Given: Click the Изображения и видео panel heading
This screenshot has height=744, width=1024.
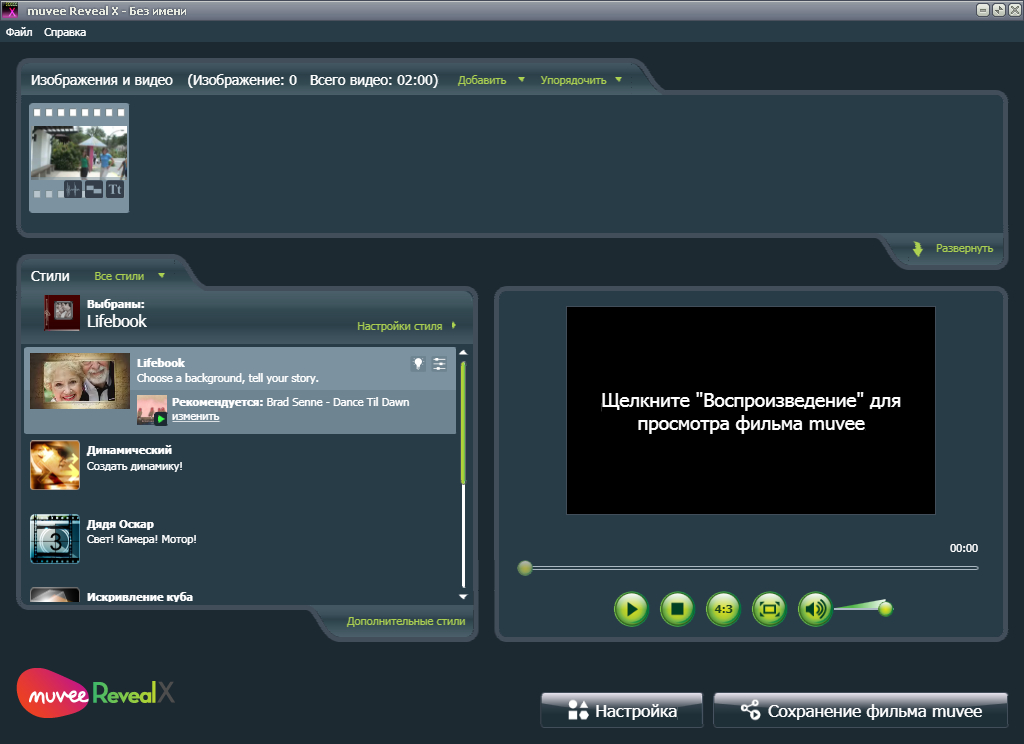Looking at the screenshot, I should pos(102,80).
